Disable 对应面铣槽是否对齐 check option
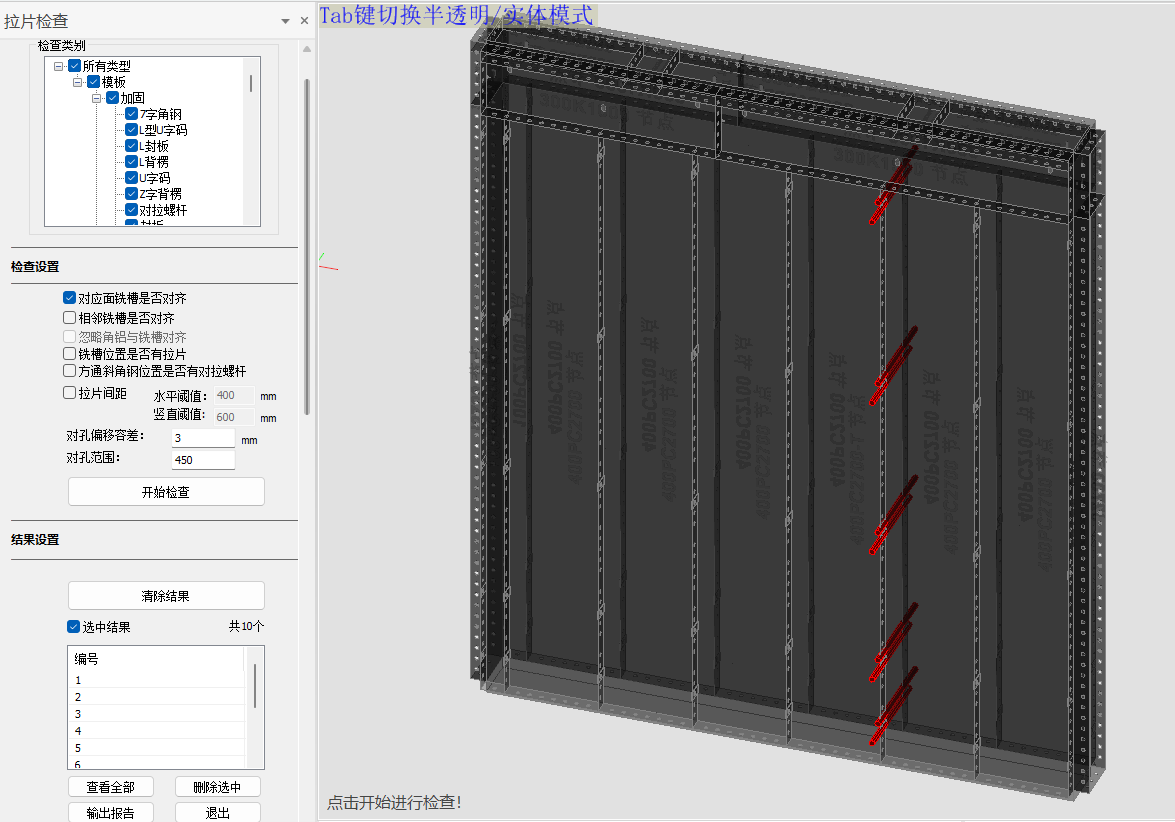Screen dimensions: 1175x822 (69, 298)
